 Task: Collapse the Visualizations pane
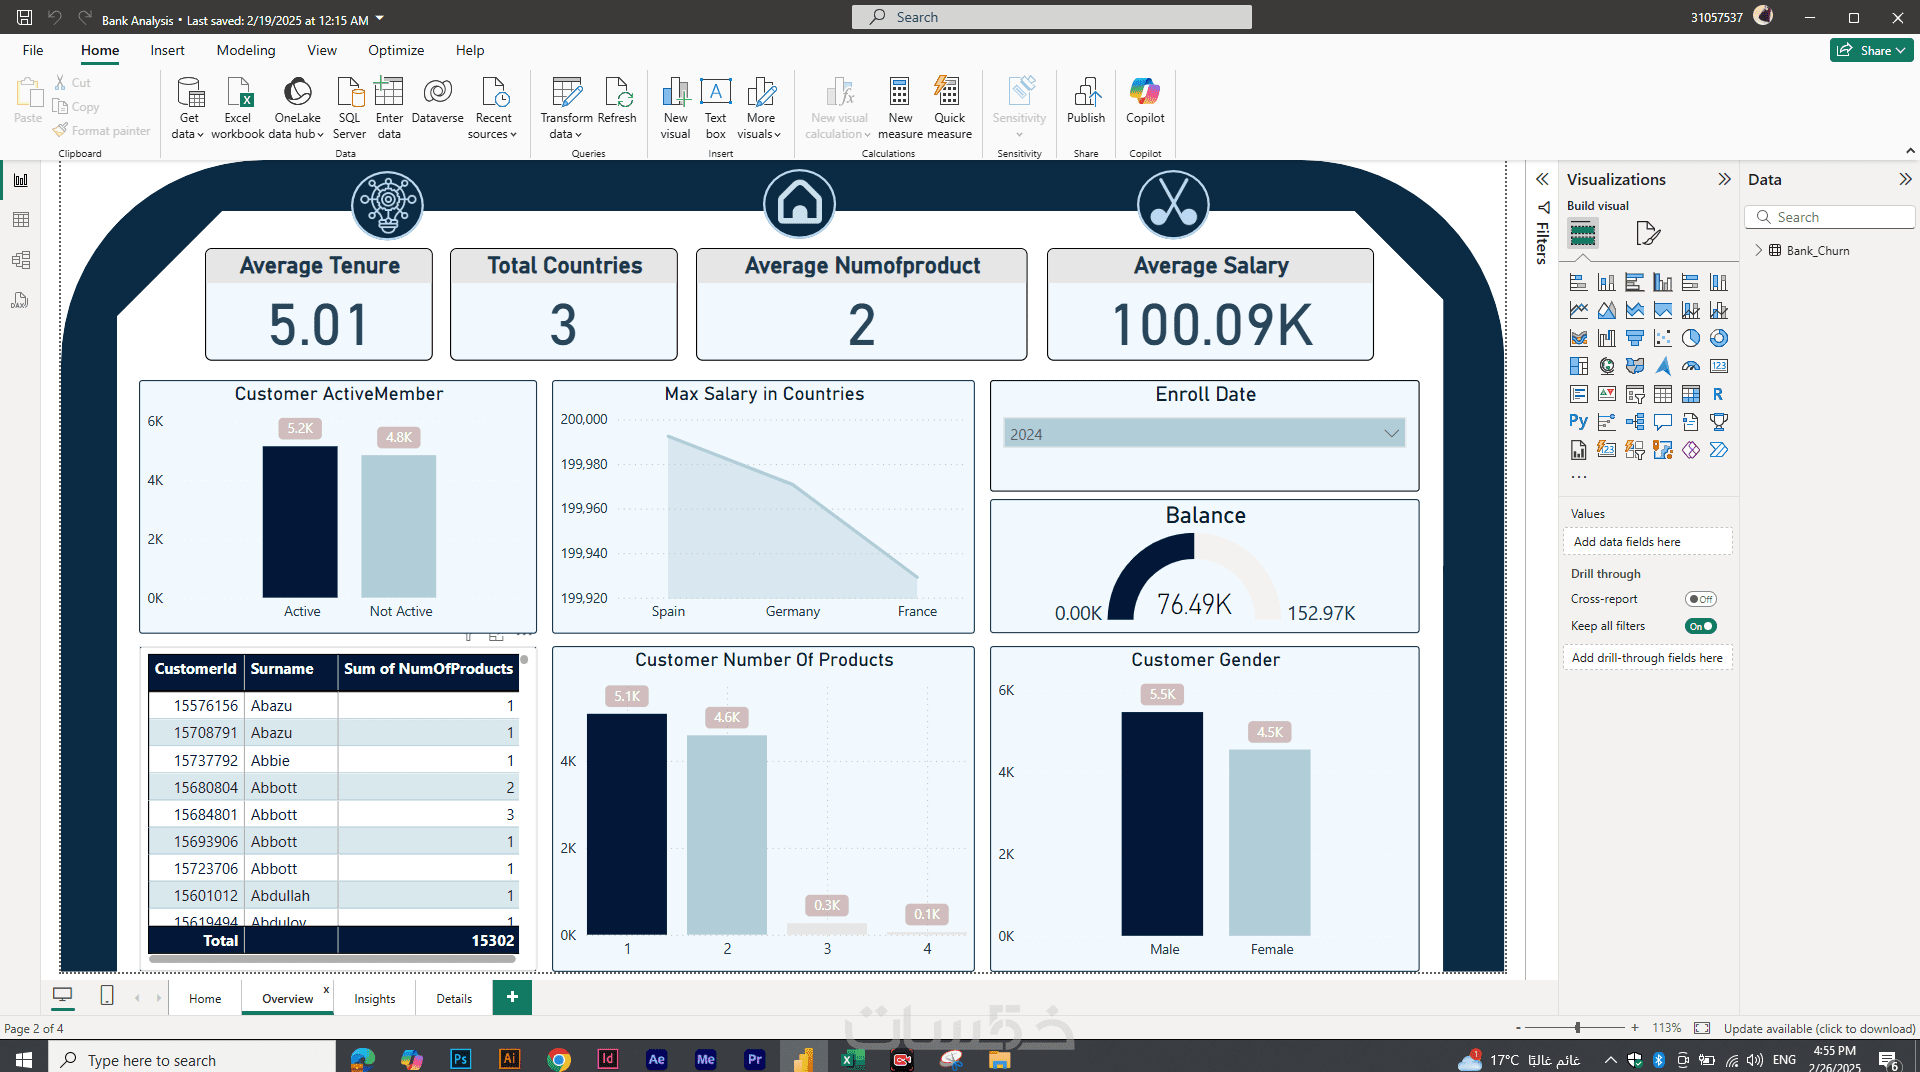click(x=1724, y=179)
